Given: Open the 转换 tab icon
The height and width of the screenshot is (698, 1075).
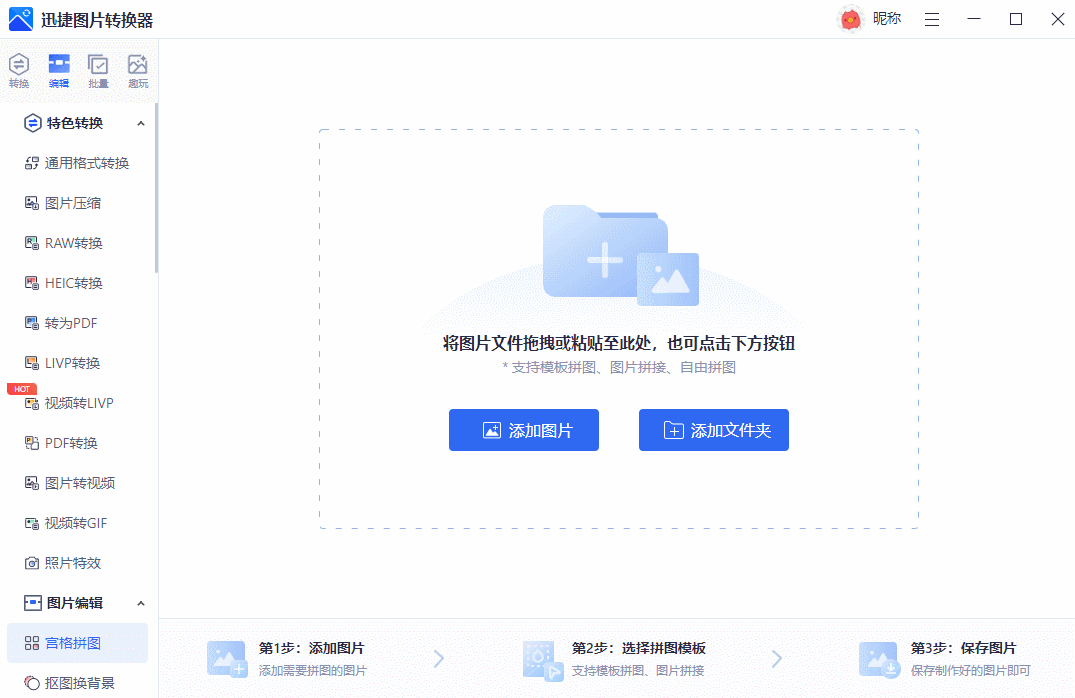Looking at the screenshot, I should point(19,64).
